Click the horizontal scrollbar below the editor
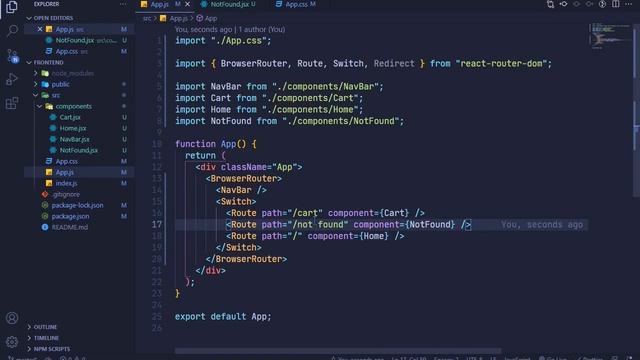 pos(338,351)
